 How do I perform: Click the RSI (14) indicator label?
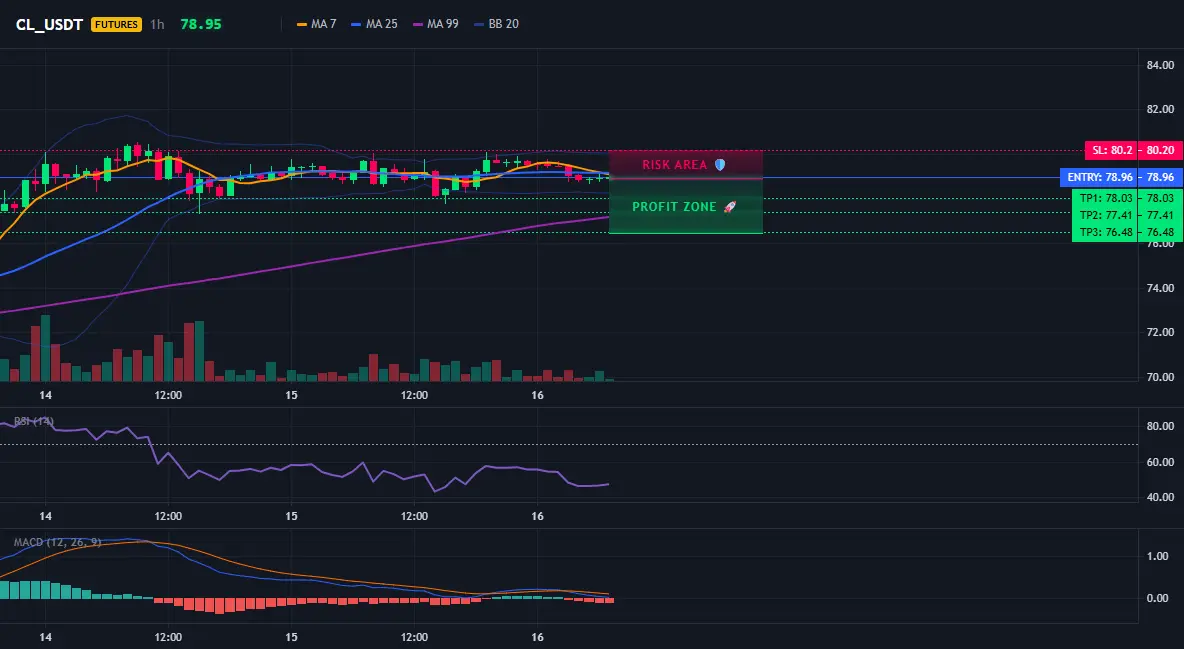(33, 421)
